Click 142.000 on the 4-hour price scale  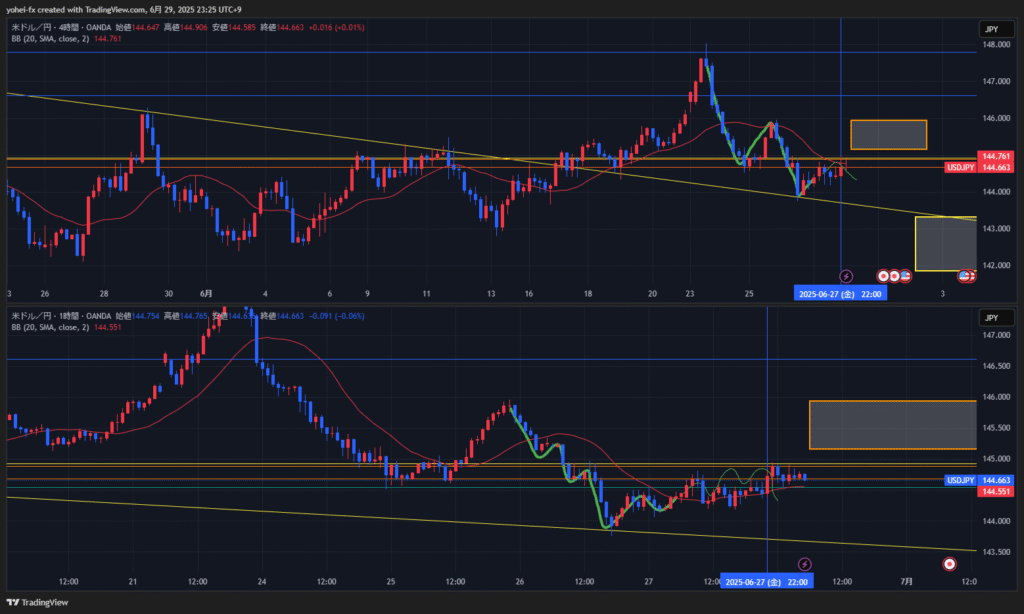996,265
